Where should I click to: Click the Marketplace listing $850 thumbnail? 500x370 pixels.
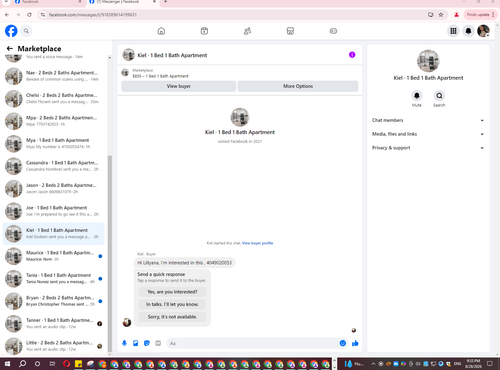(125, 73)
